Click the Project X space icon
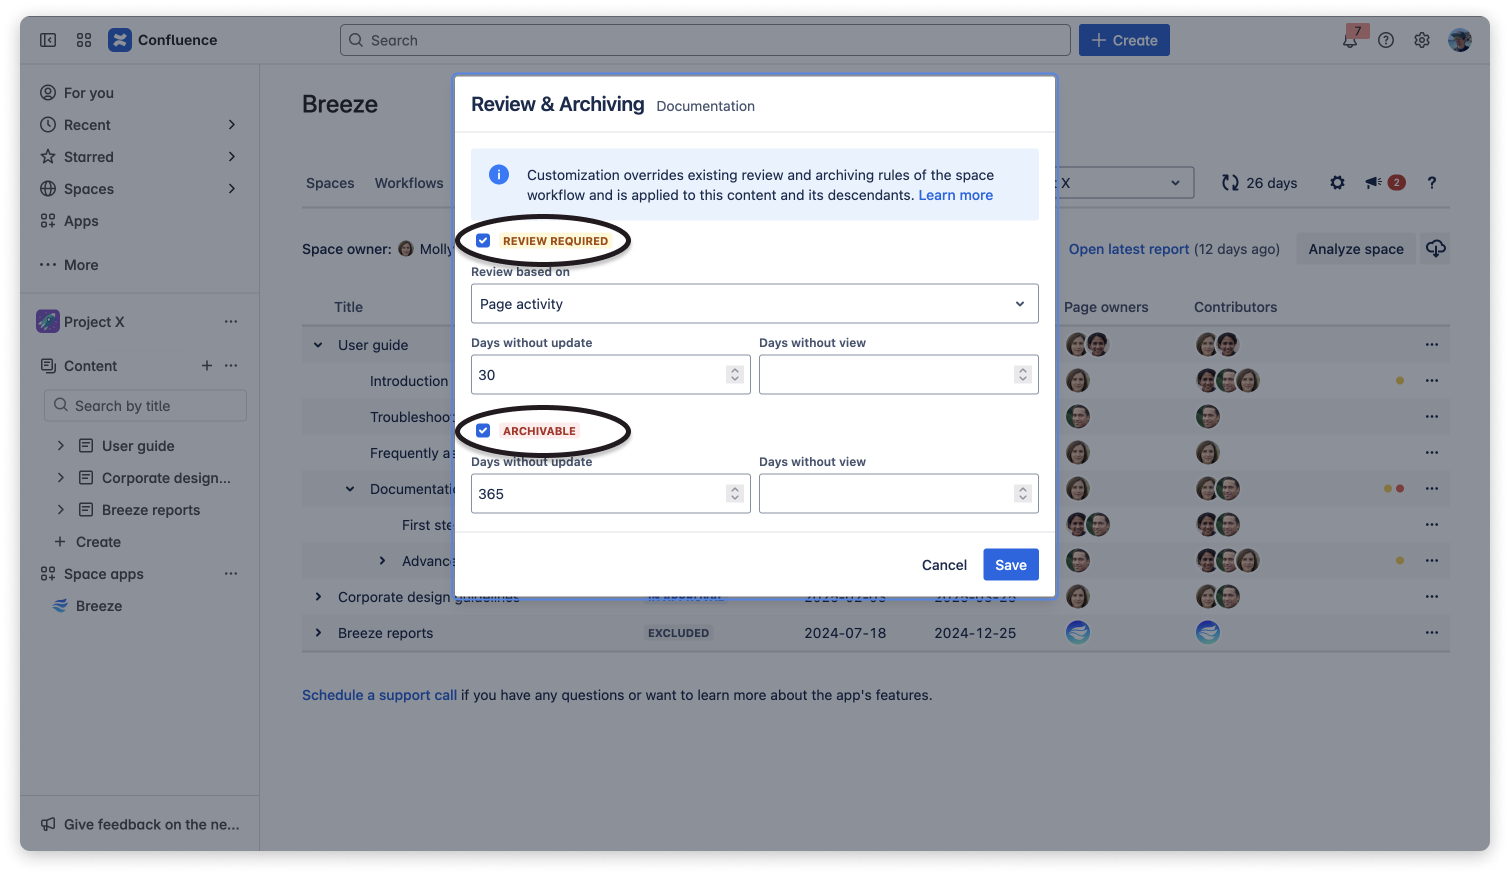This screenshot has width=1510, height=875. coord(48,322)
